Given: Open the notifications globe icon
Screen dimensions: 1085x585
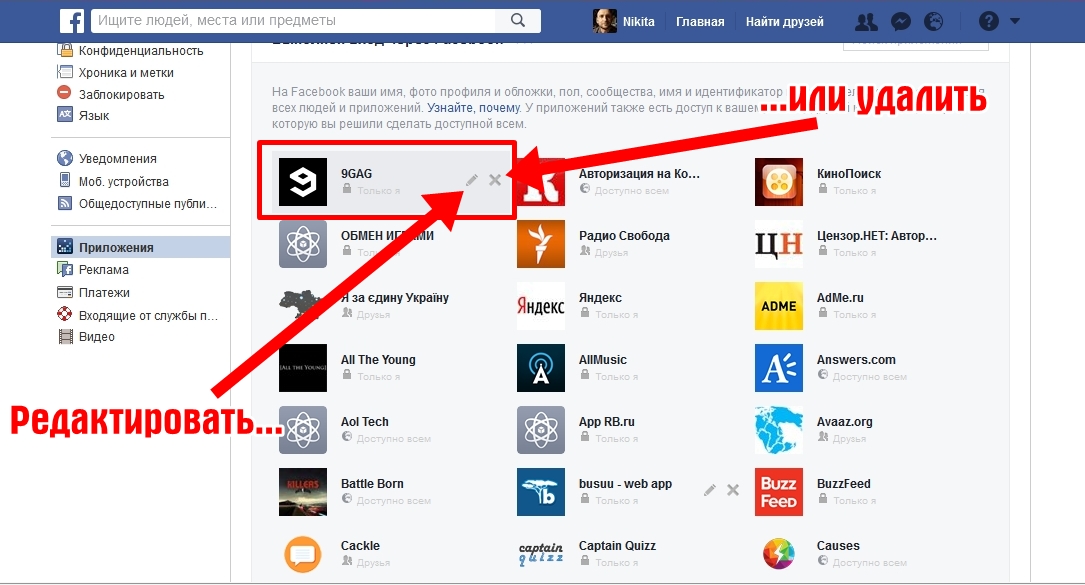Looking at the screenshot, I should 934,21.
